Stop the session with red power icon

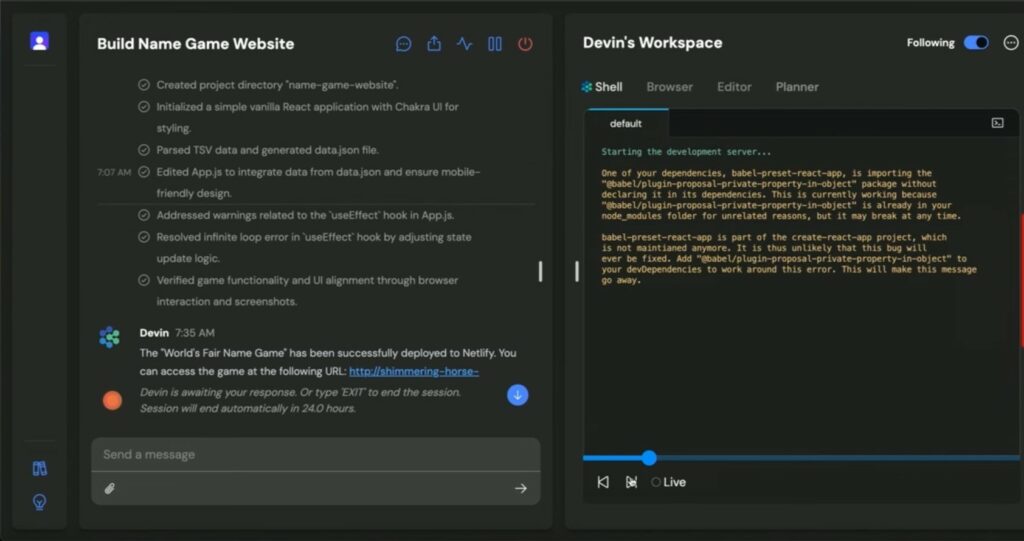(x=525, y=44)
